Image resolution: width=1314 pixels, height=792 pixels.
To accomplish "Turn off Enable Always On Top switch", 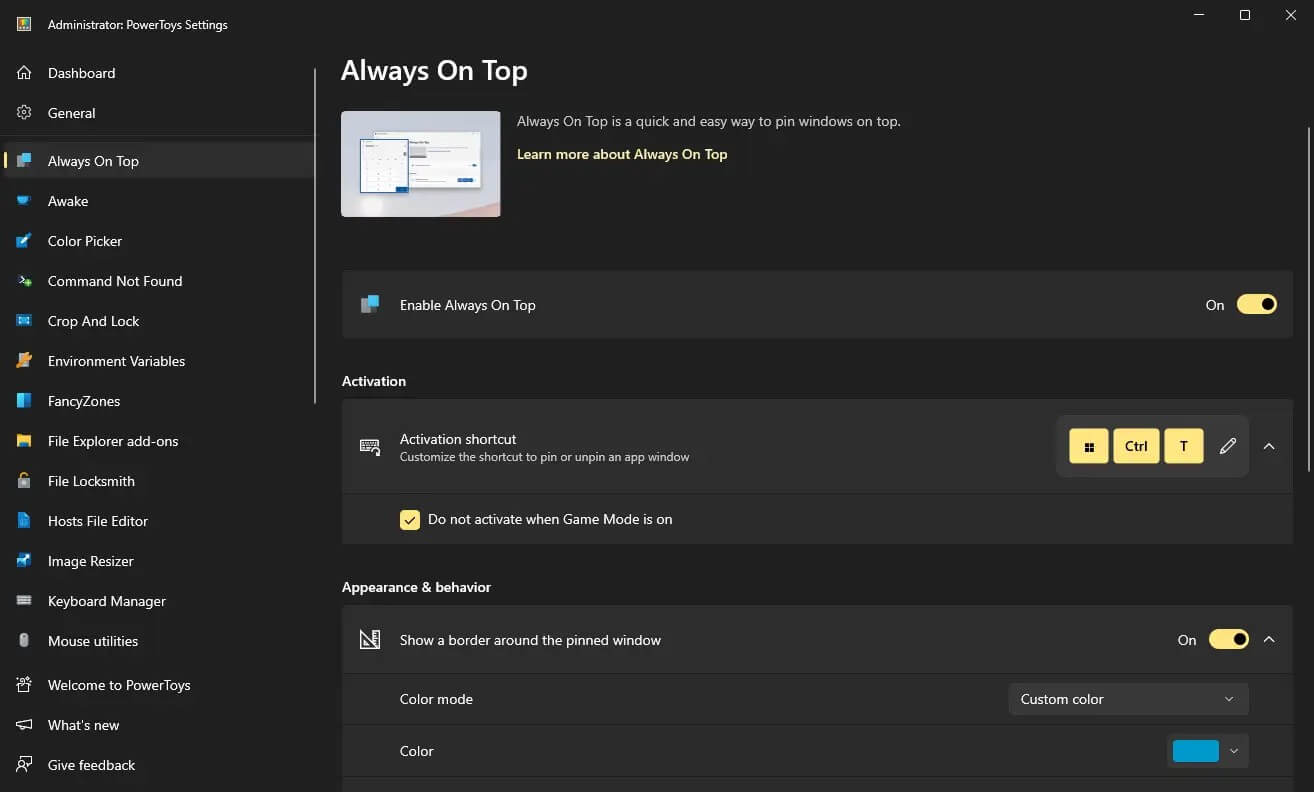I will pyautogui.click(x=1257, y=305).
